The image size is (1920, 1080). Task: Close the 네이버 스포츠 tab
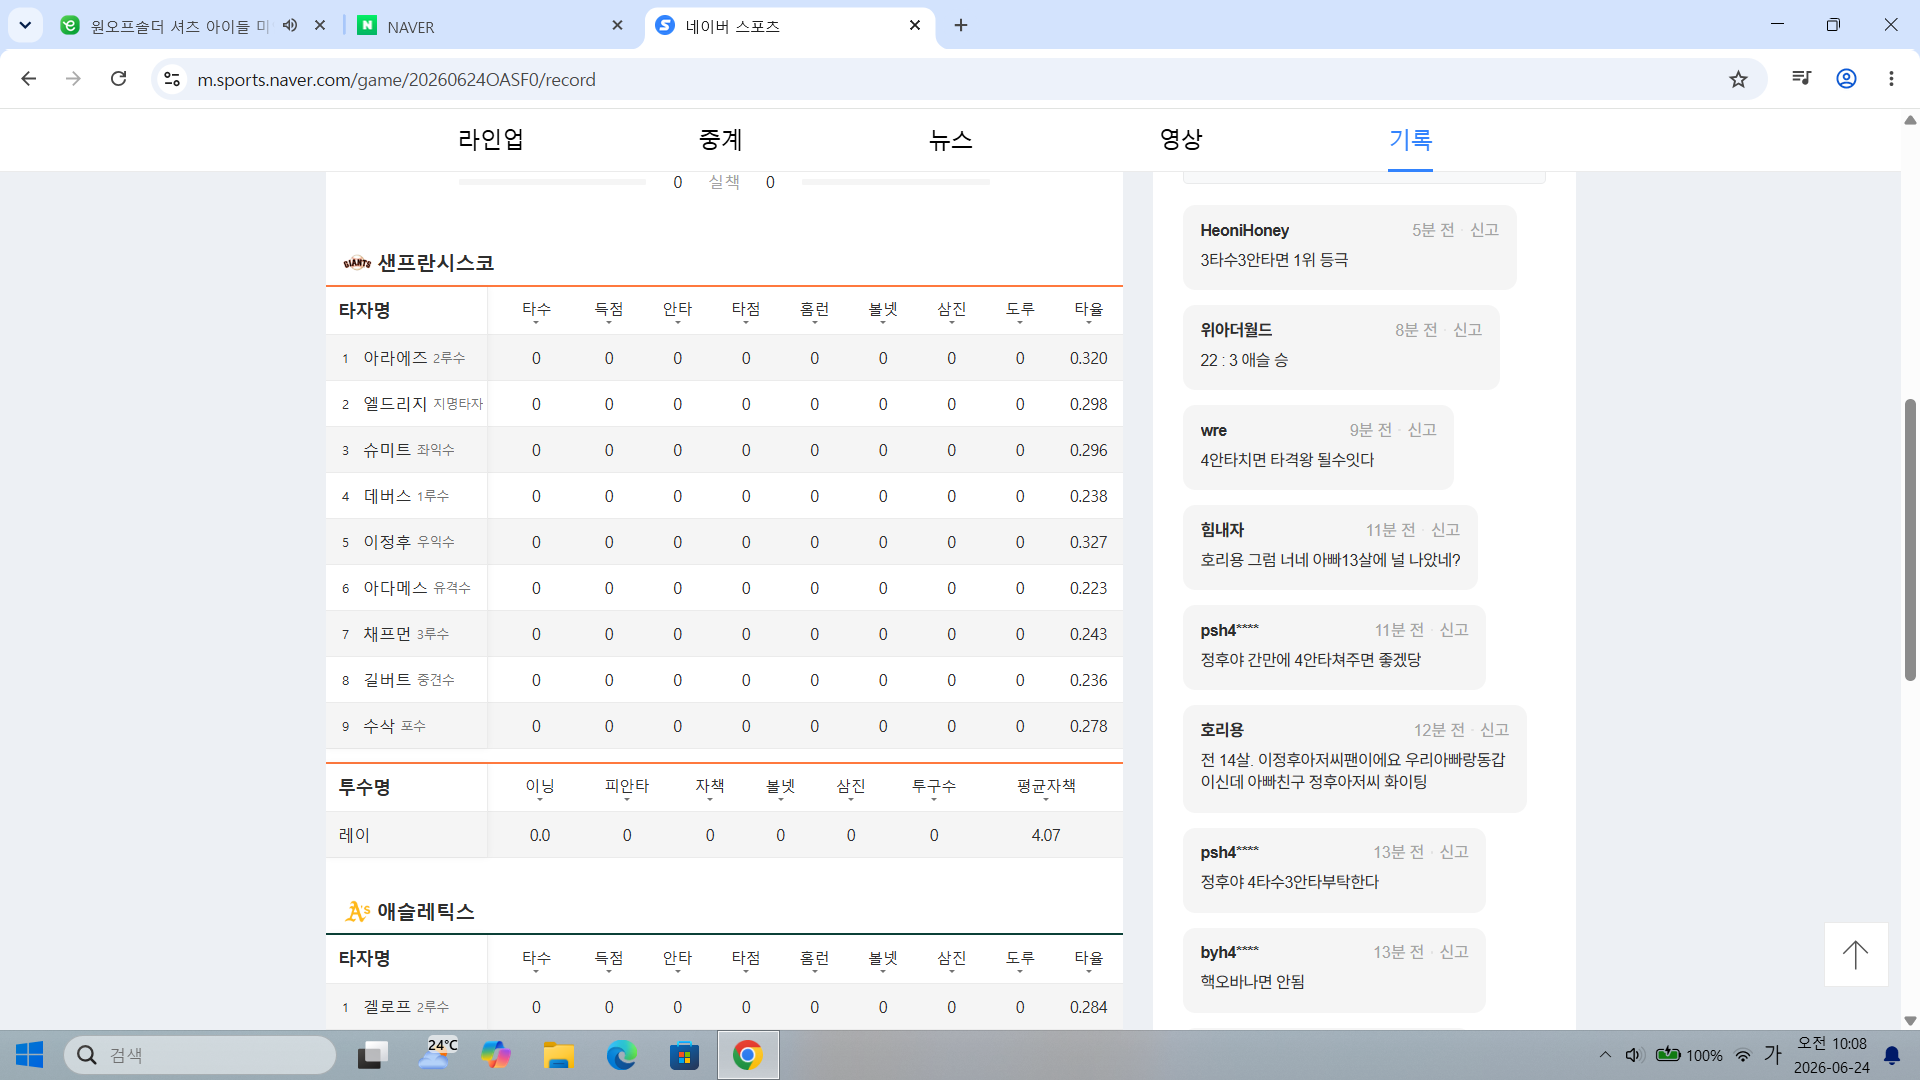point(915,25)
